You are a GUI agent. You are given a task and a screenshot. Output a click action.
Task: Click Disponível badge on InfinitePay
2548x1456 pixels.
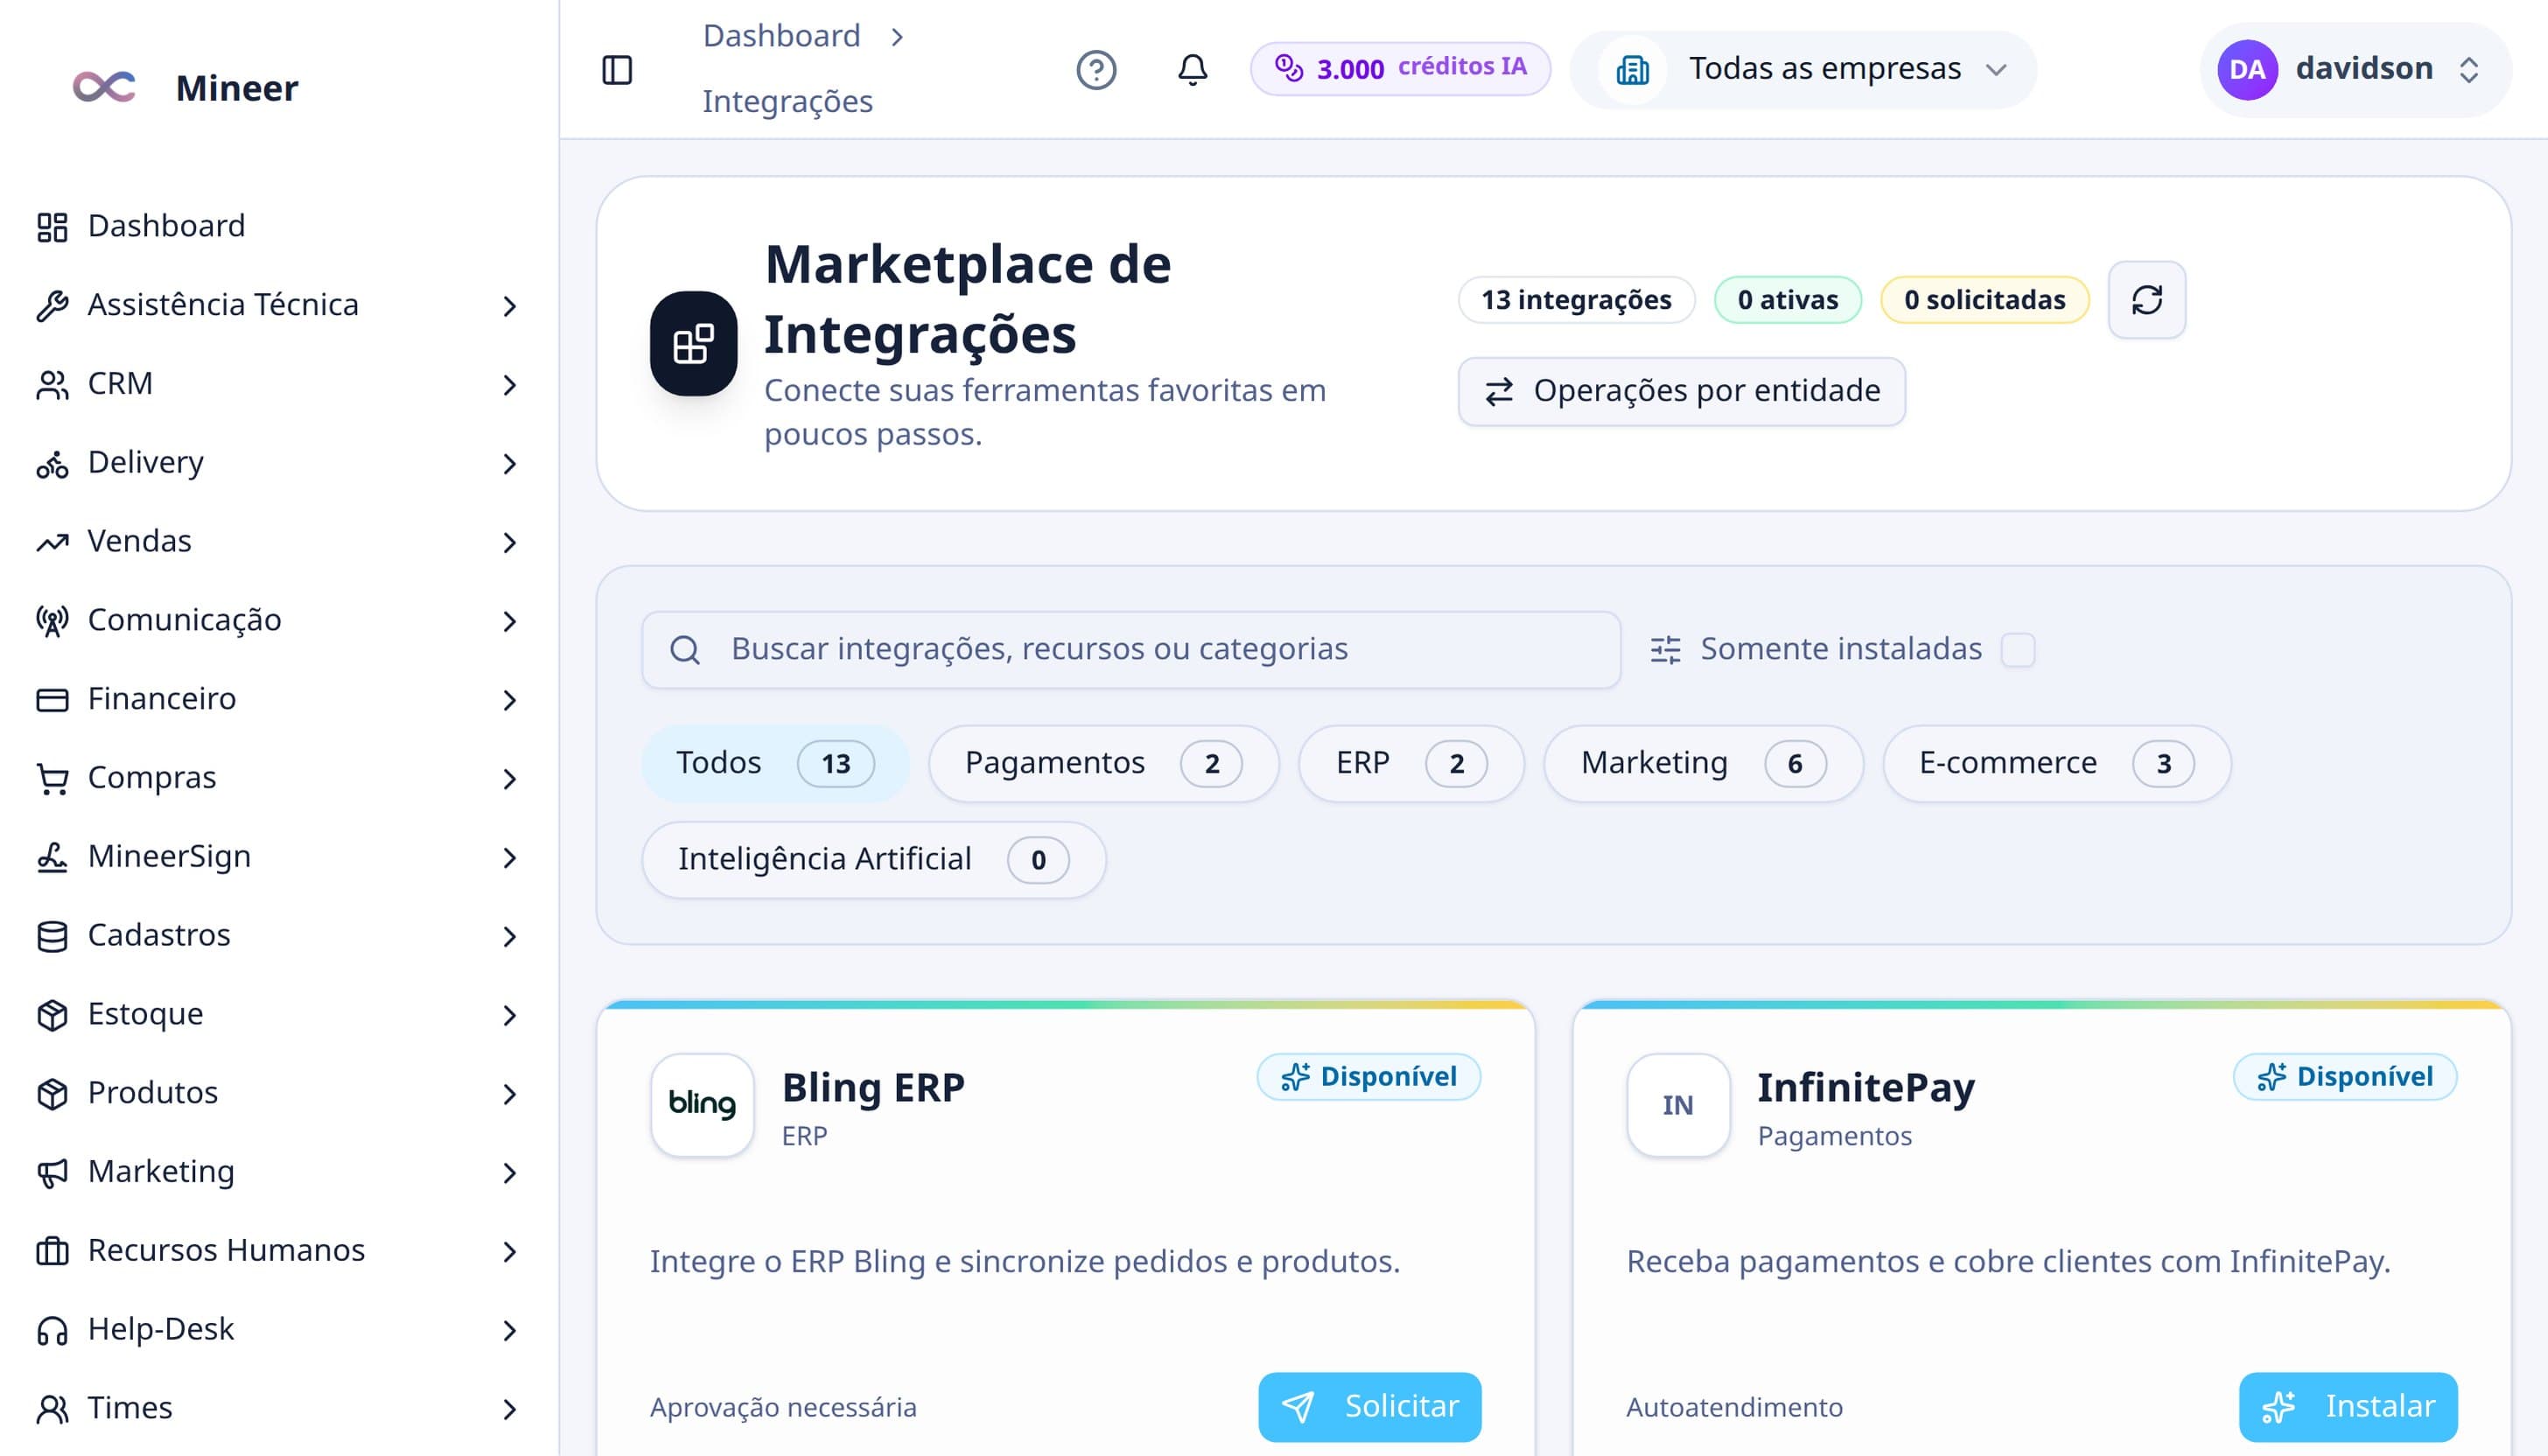coord(2344,1077)
